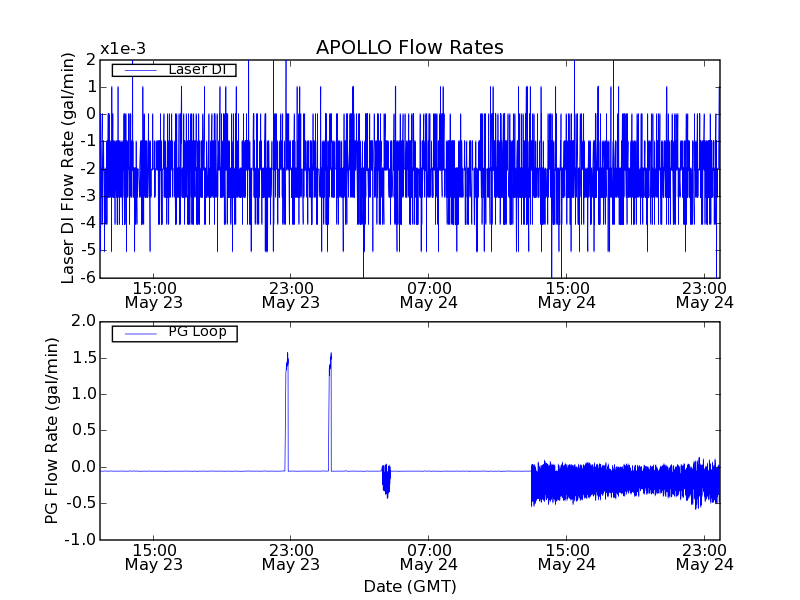The height and width of the screenshot is (600, 800).
Task: Click the 1.5 y-axis tick on PG plot
Action: 82,357
